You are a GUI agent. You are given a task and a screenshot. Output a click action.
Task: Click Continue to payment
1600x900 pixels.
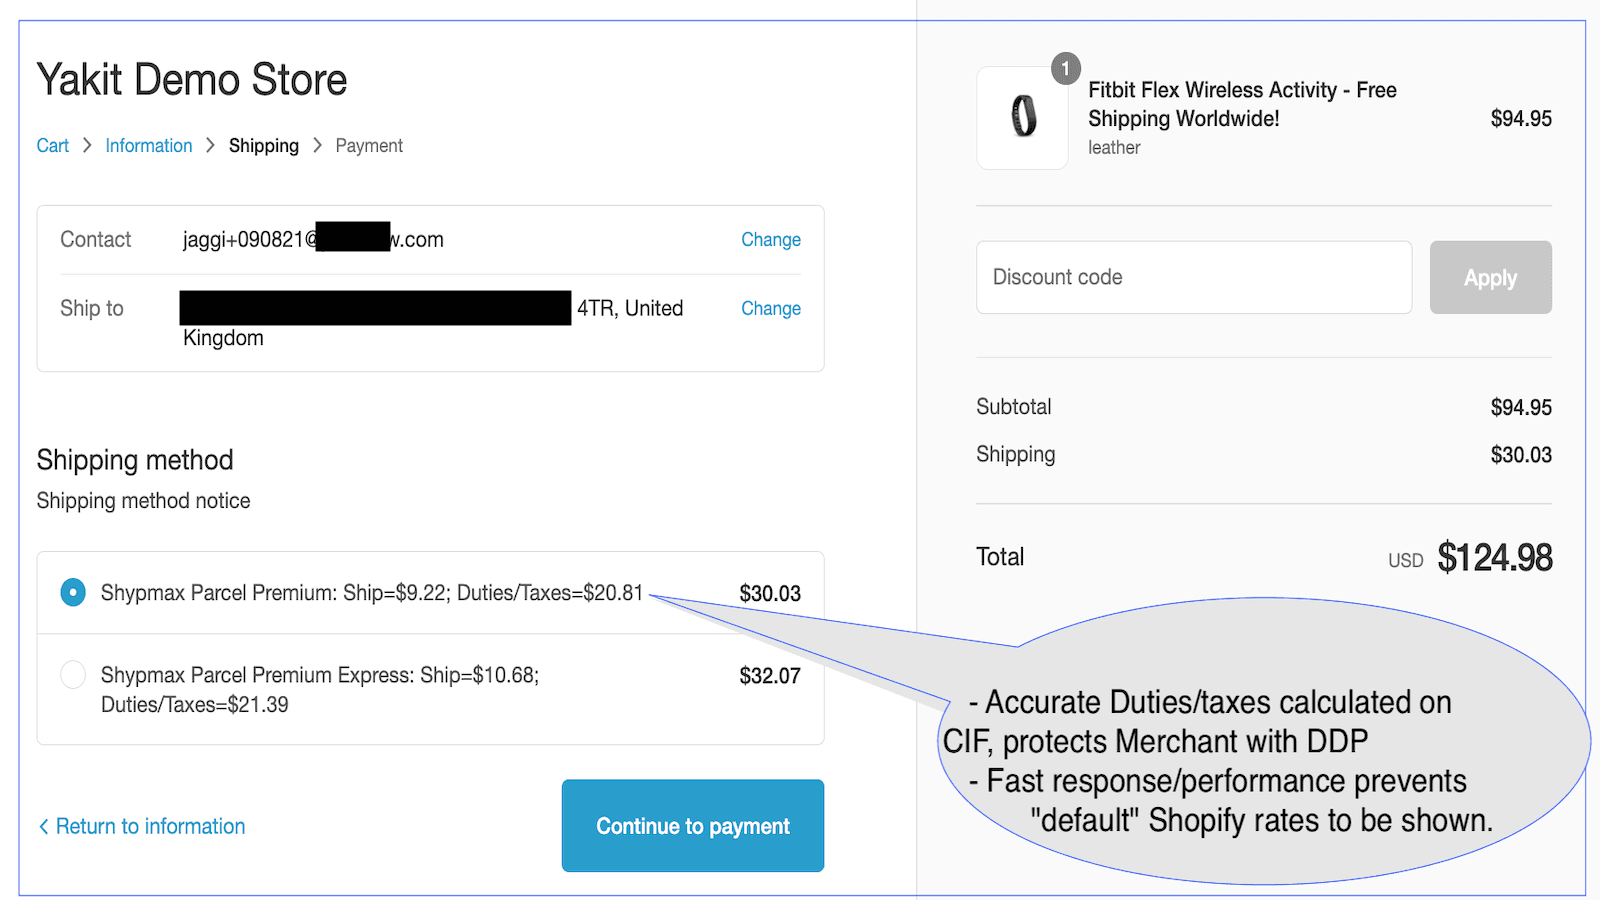[x=692, y=826]
